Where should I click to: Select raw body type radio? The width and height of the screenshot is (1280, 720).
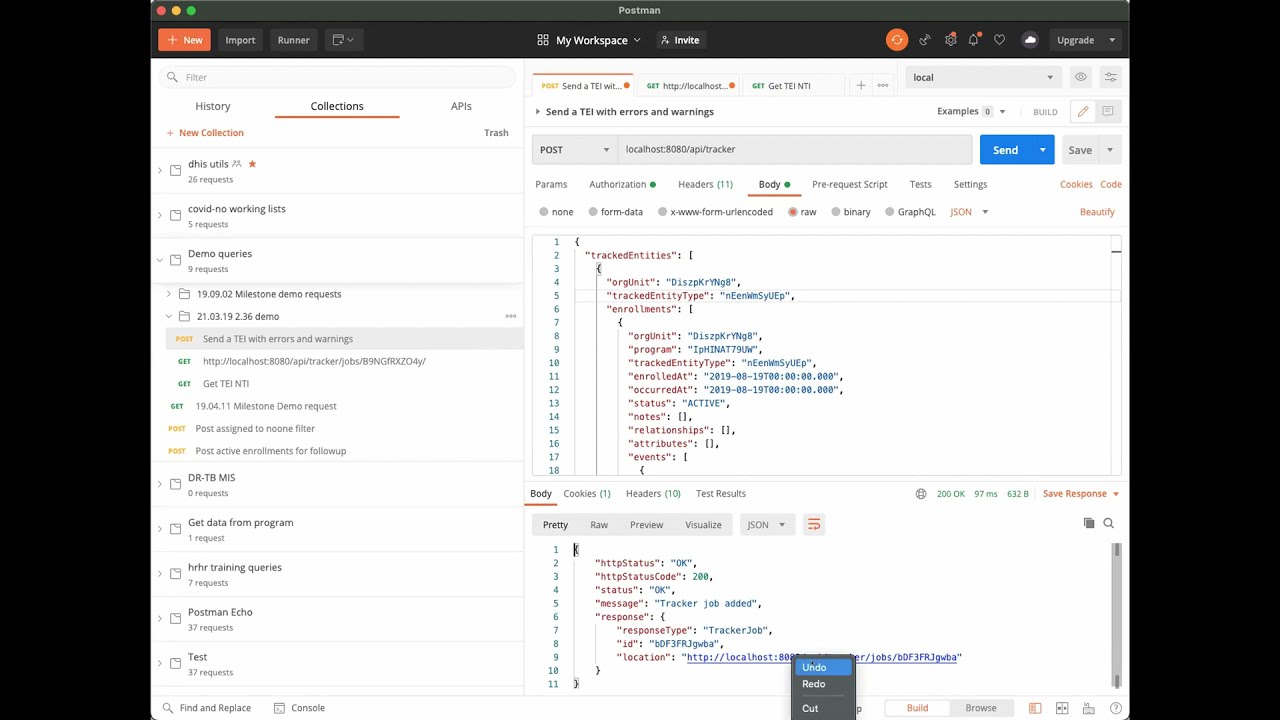[793, 212]
